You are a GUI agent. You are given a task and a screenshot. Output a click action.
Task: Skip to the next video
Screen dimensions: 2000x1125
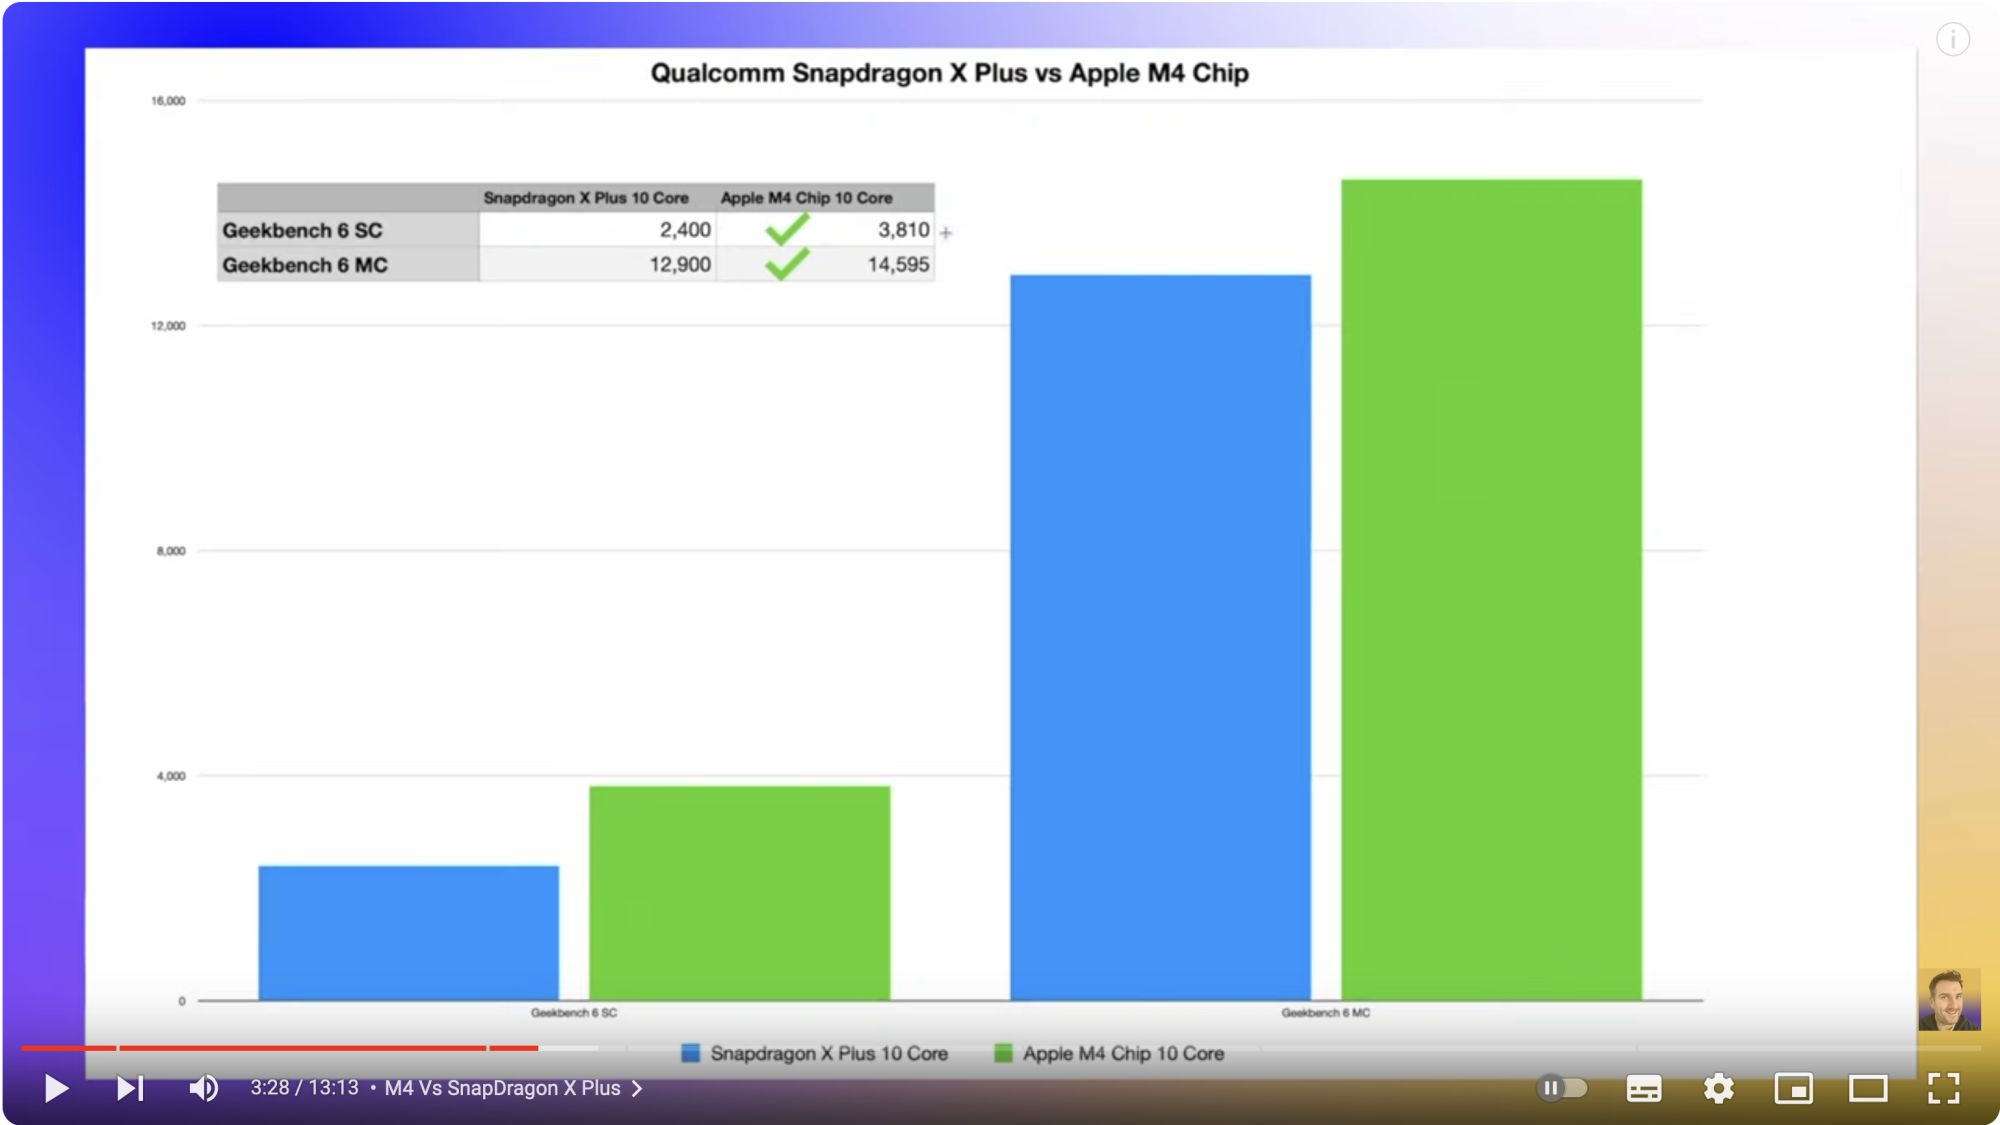[x=130, y=1088]
